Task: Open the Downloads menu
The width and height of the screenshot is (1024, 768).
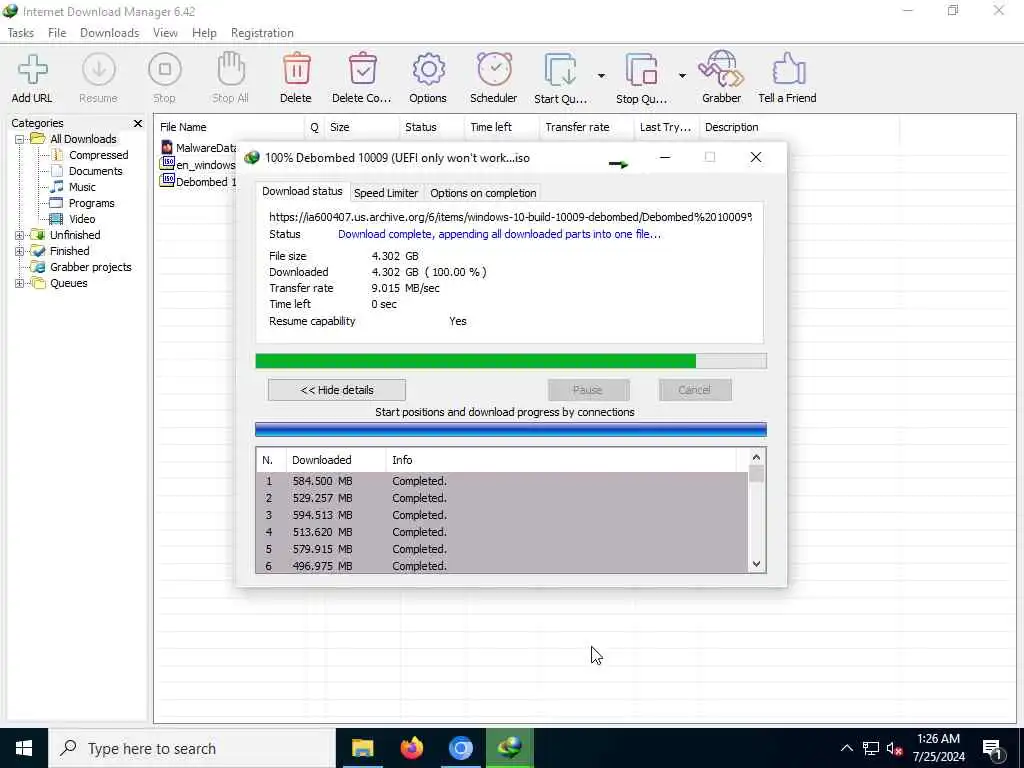Action: (110, 33)
